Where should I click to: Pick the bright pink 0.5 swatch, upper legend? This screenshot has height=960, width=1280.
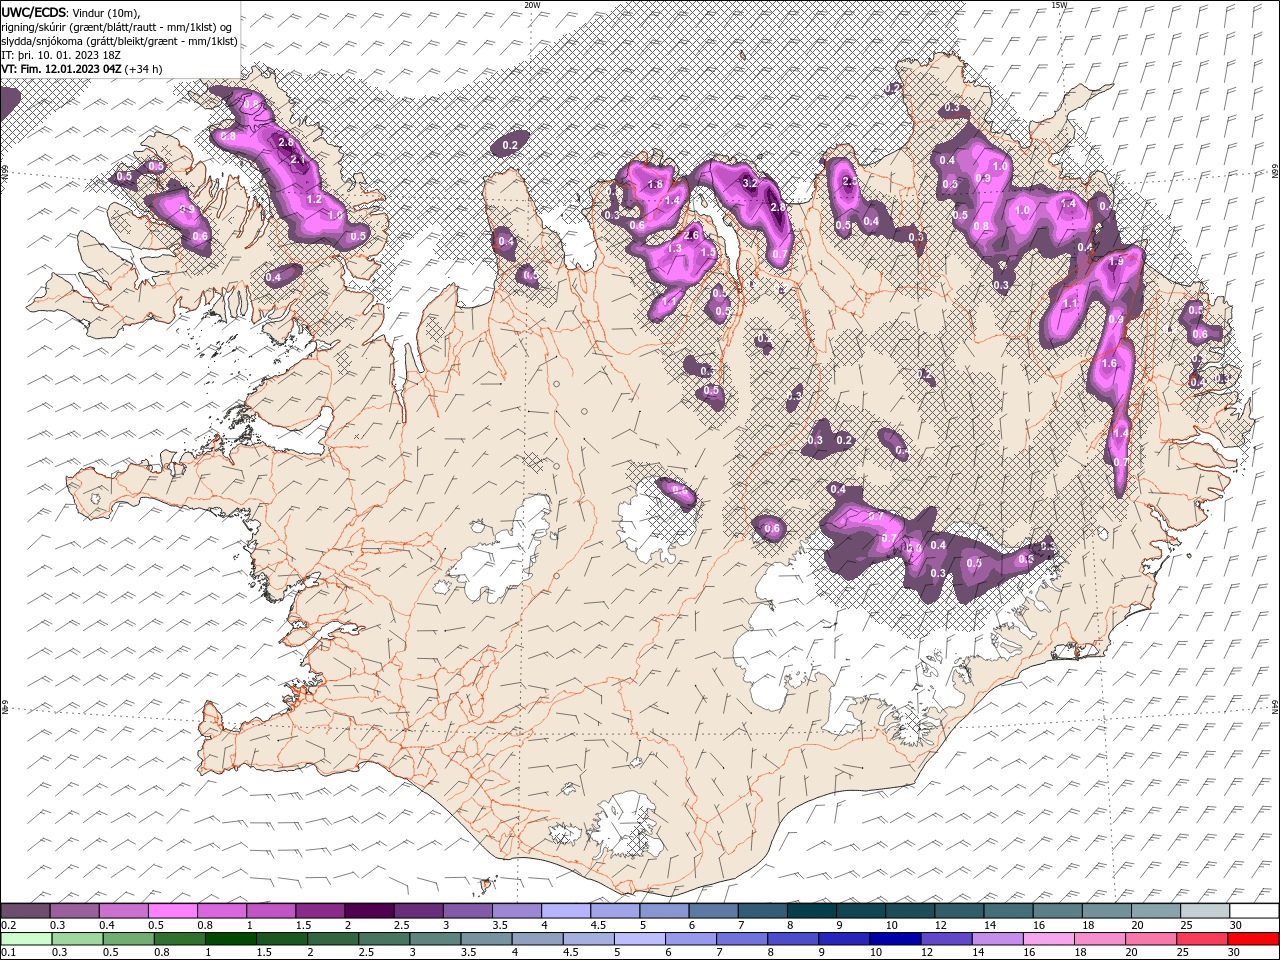(172, 911)
